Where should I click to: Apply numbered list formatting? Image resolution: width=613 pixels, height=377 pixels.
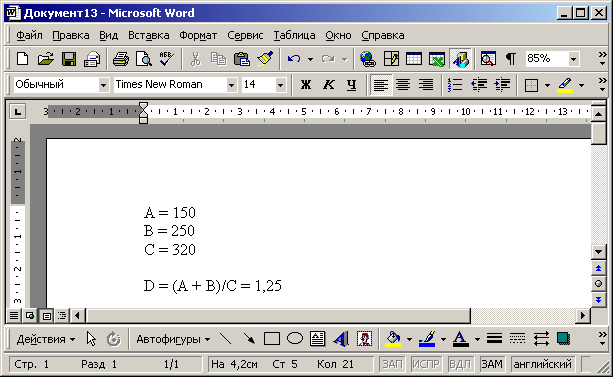(455, 84)
